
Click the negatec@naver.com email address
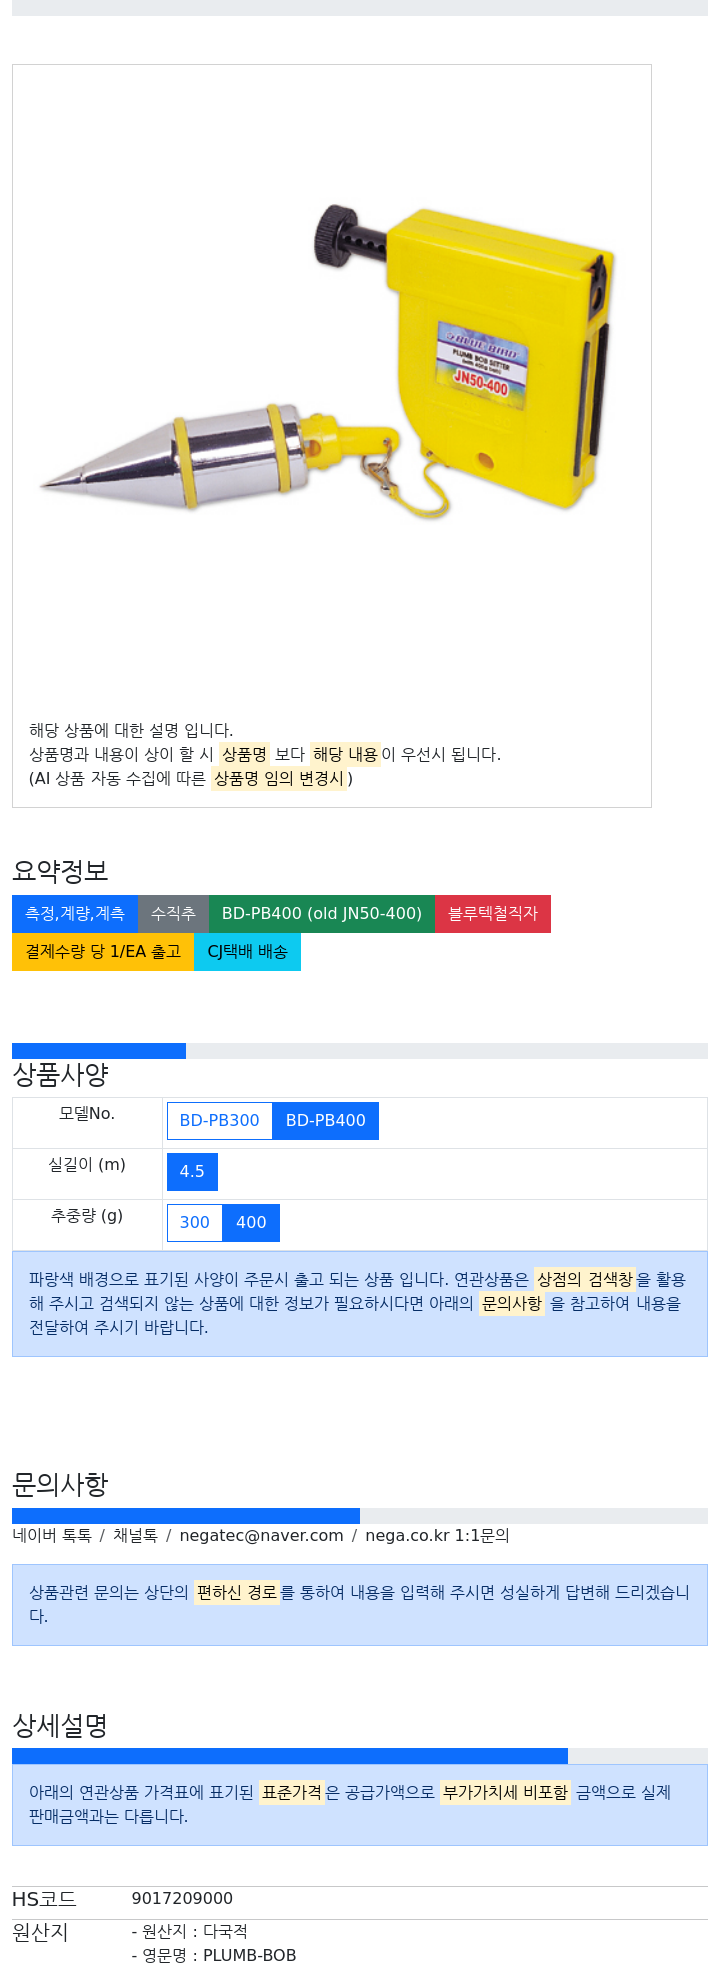click(261, 1535)
